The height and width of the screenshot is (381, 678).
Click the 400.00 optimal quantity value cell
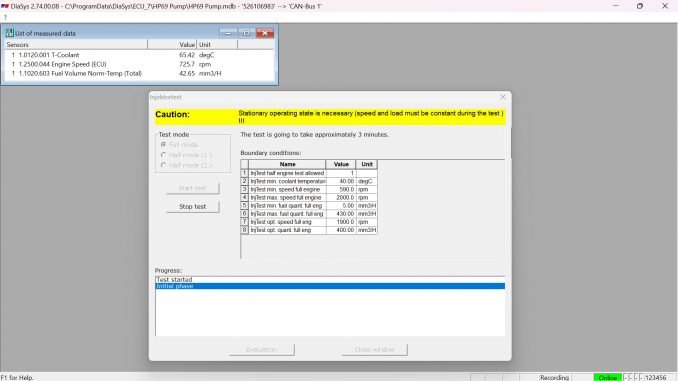pos(341,230)
